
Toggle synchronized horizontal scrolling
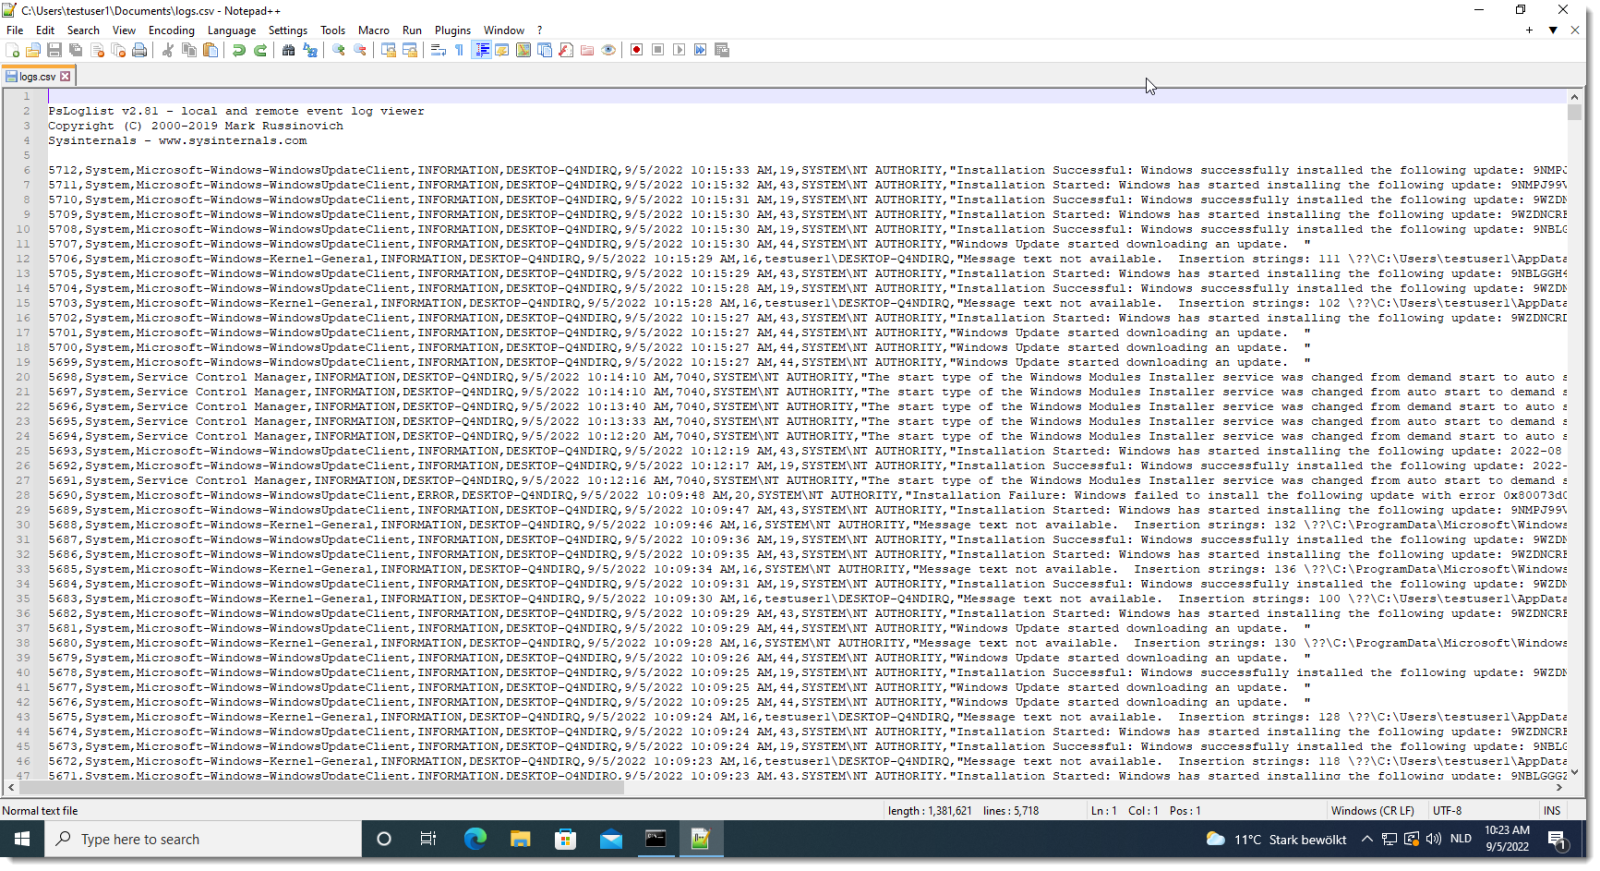(410, 50)
